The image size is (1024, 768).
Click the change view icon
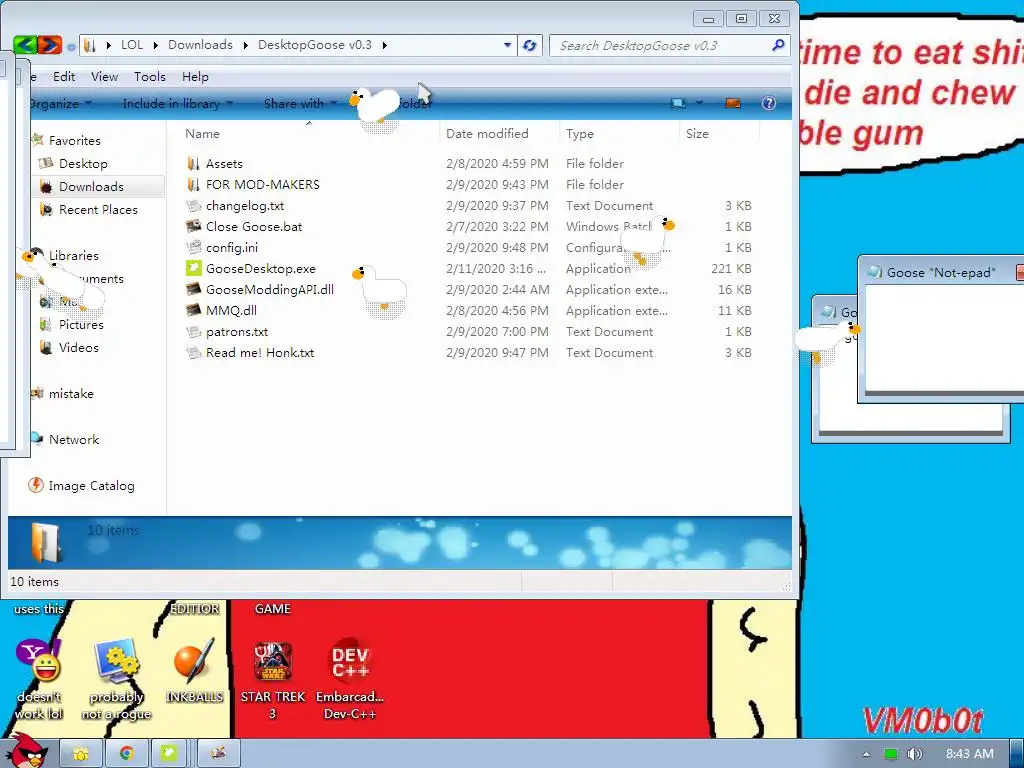679,103
